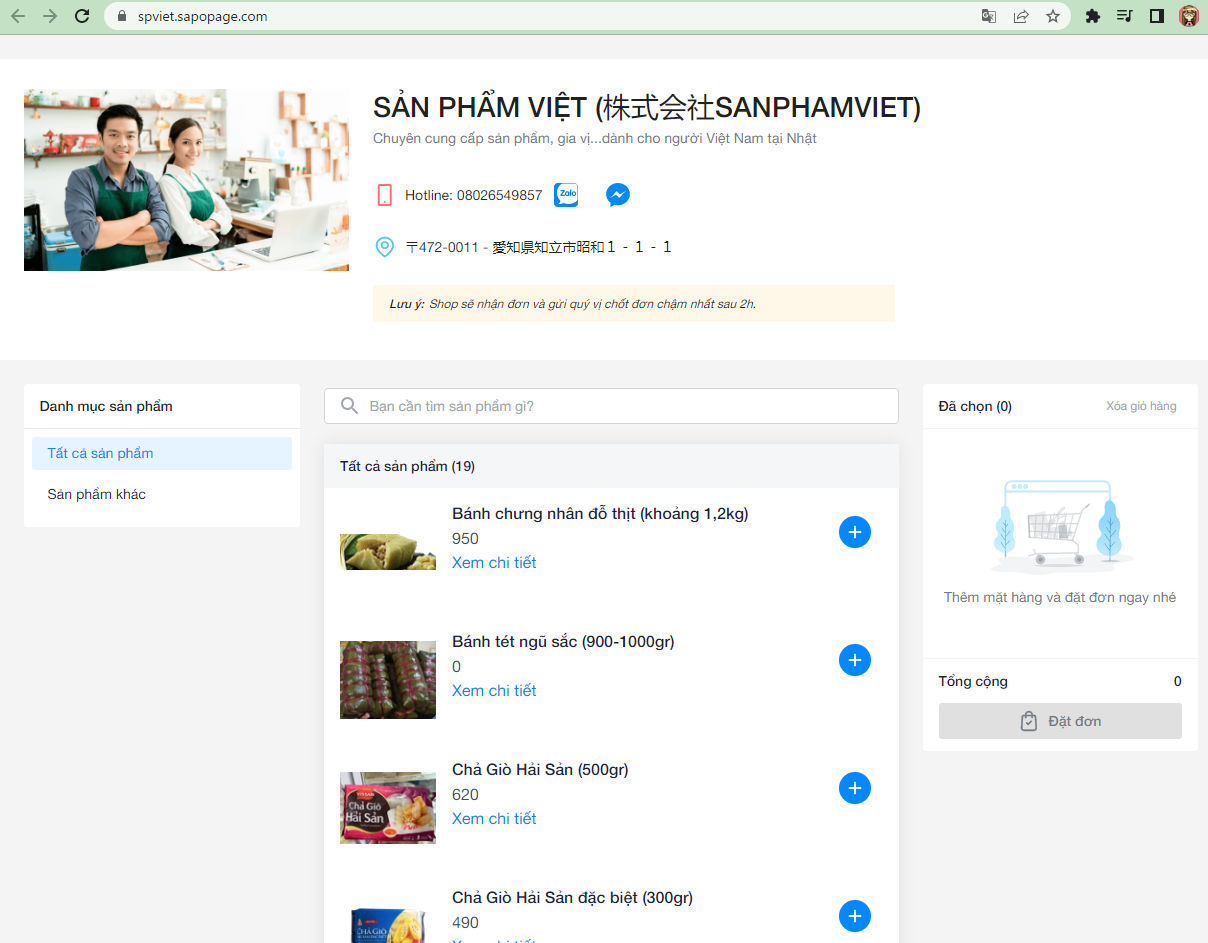
Task: Click the browser address bar URL
Action: [x=202, y=16]
